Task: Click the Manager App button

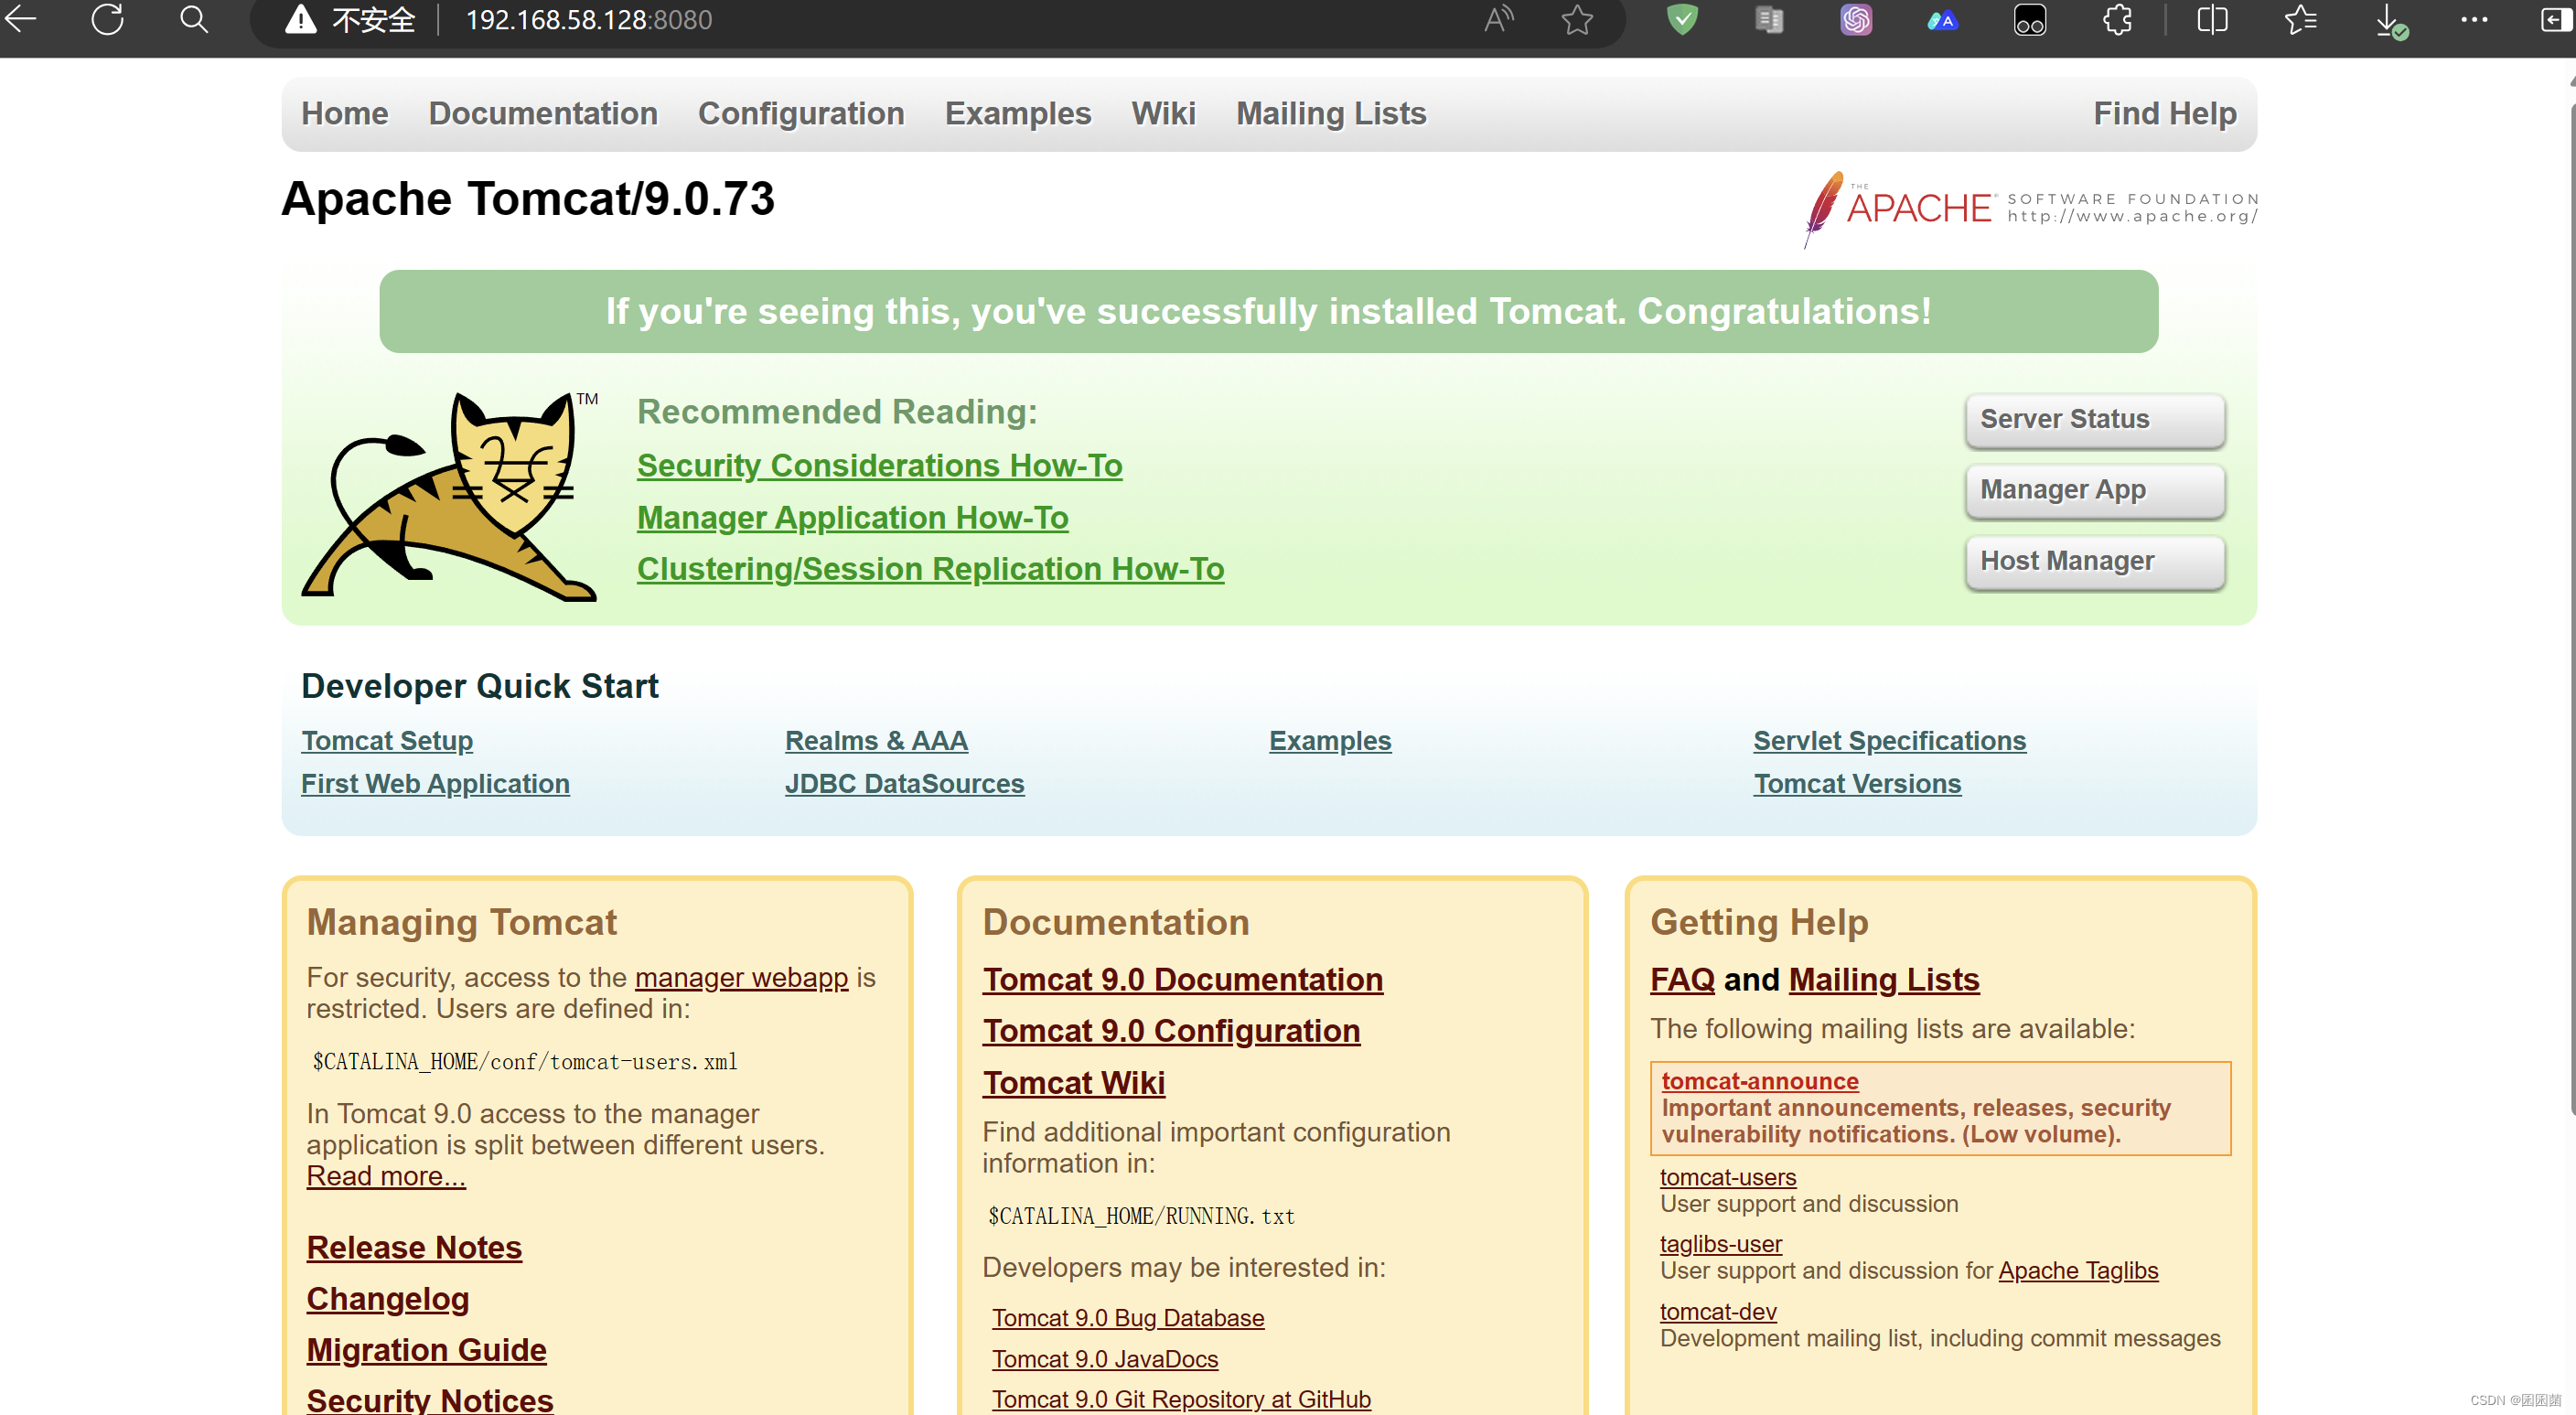Action: point(2095,490)
